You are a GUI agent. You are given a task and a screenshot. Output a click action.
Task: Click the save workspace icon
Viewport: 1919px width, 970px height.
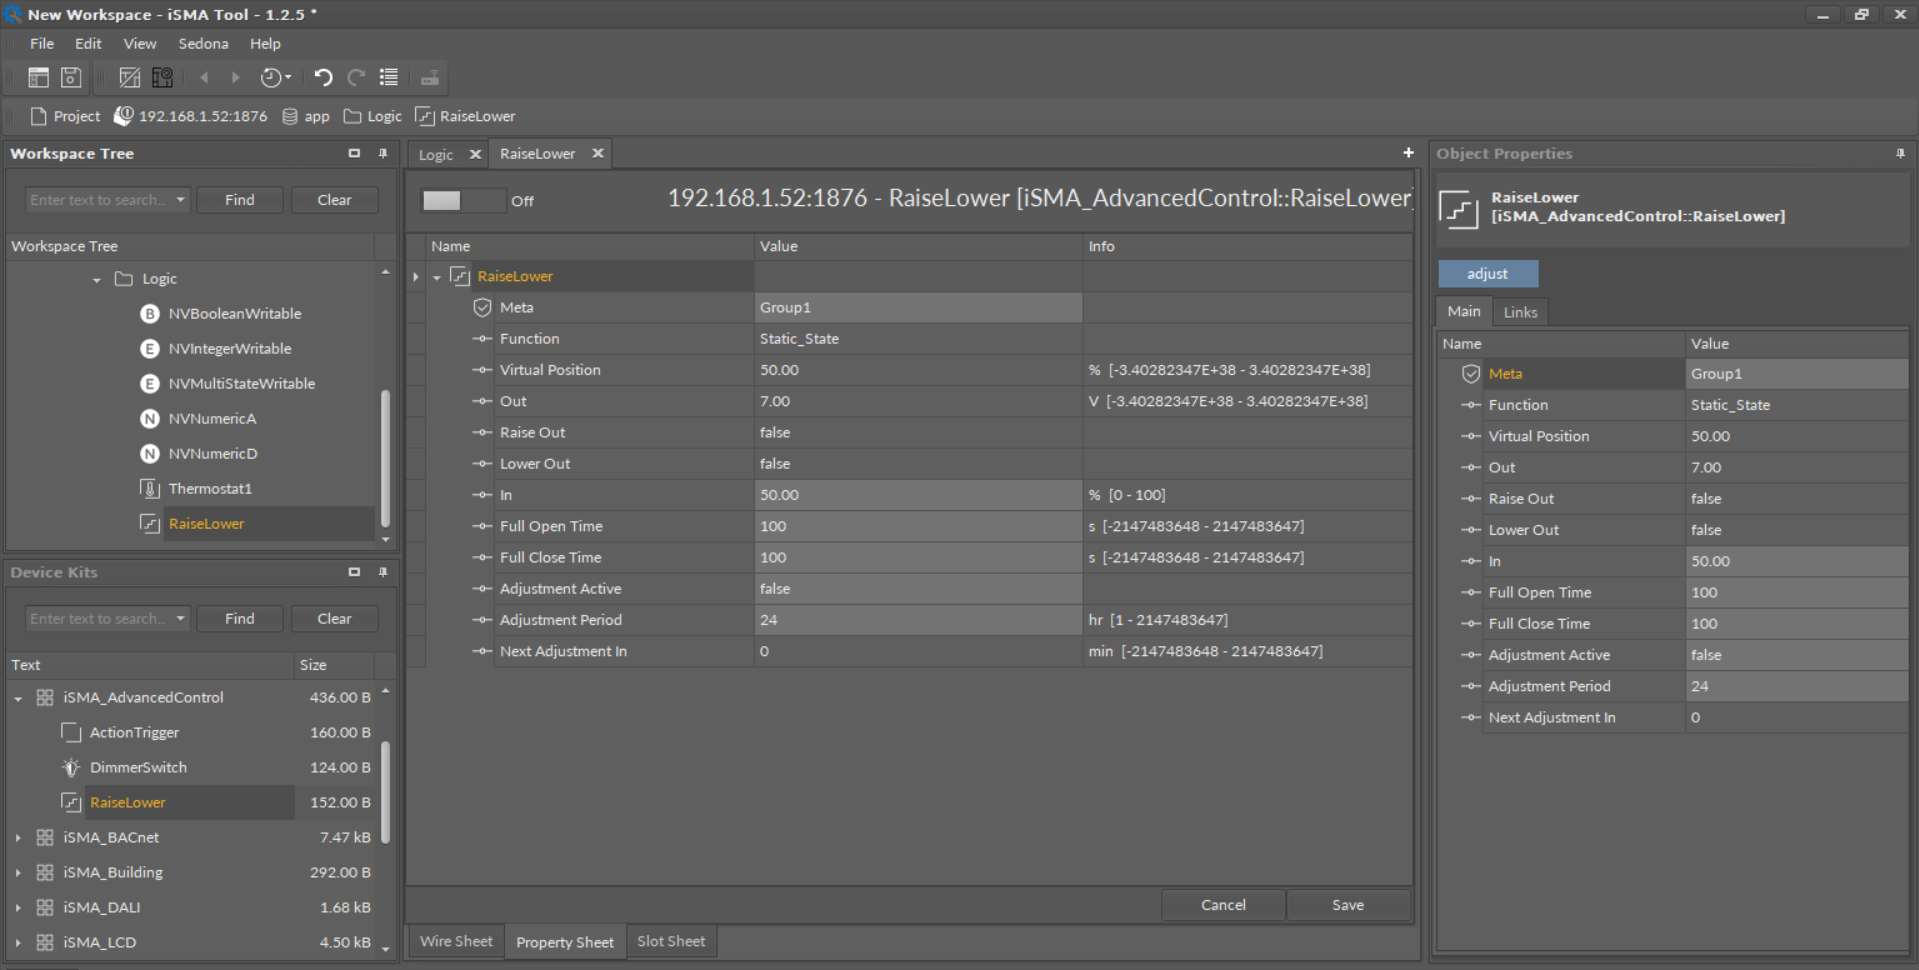pyautogui.click(x=70, y=77)
